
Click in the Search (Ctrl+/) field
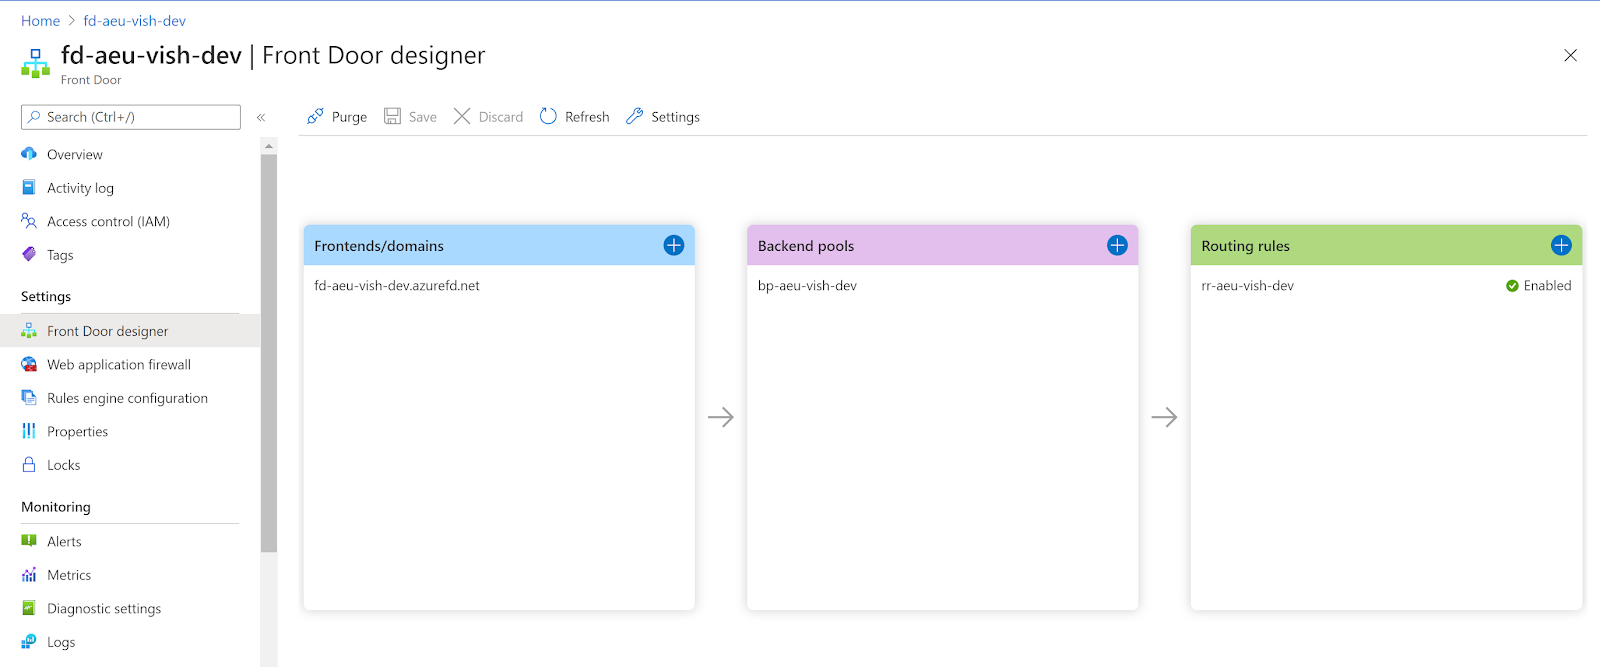pos(131,117)
